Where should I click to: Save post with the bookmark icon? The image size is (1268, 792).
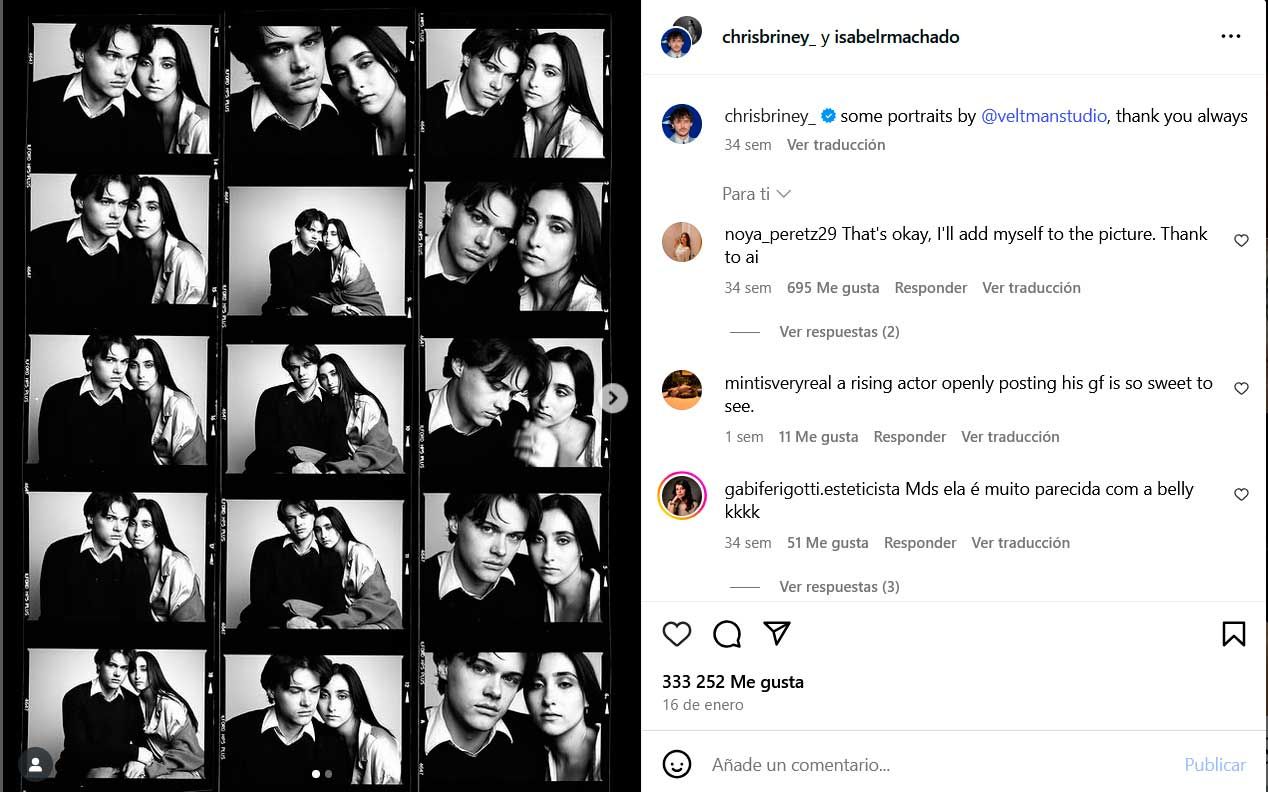pos(1233,634)
